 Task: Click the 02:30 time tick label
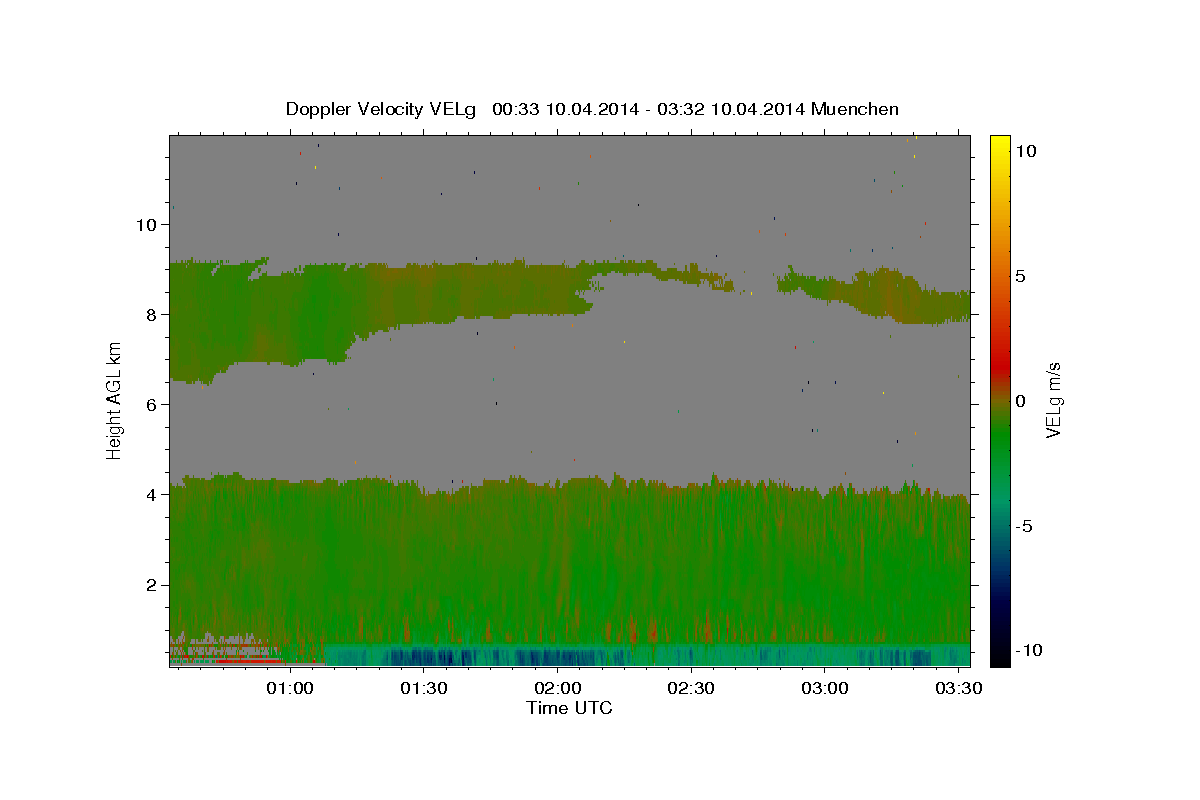pos(691,689)
